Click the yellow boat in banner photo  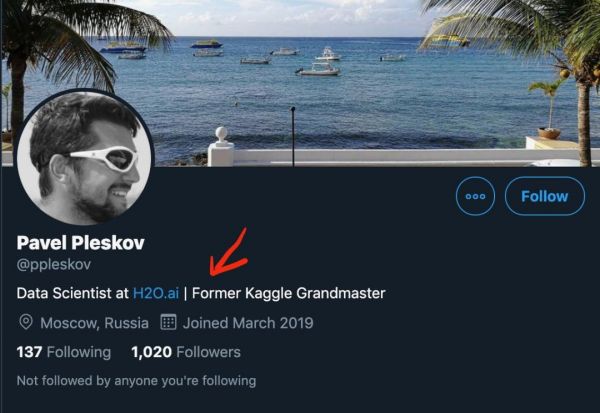point(207,44)
